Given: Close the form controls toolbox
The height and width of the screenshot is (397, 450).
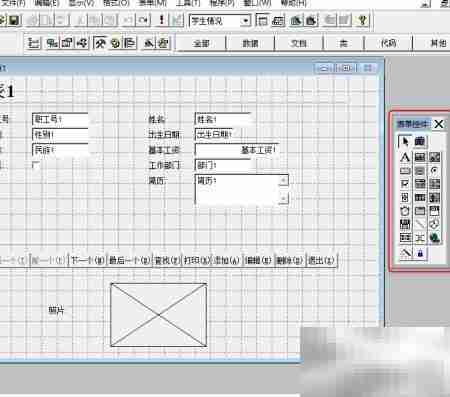Looking at the screenshot, I should pos(439,124).
